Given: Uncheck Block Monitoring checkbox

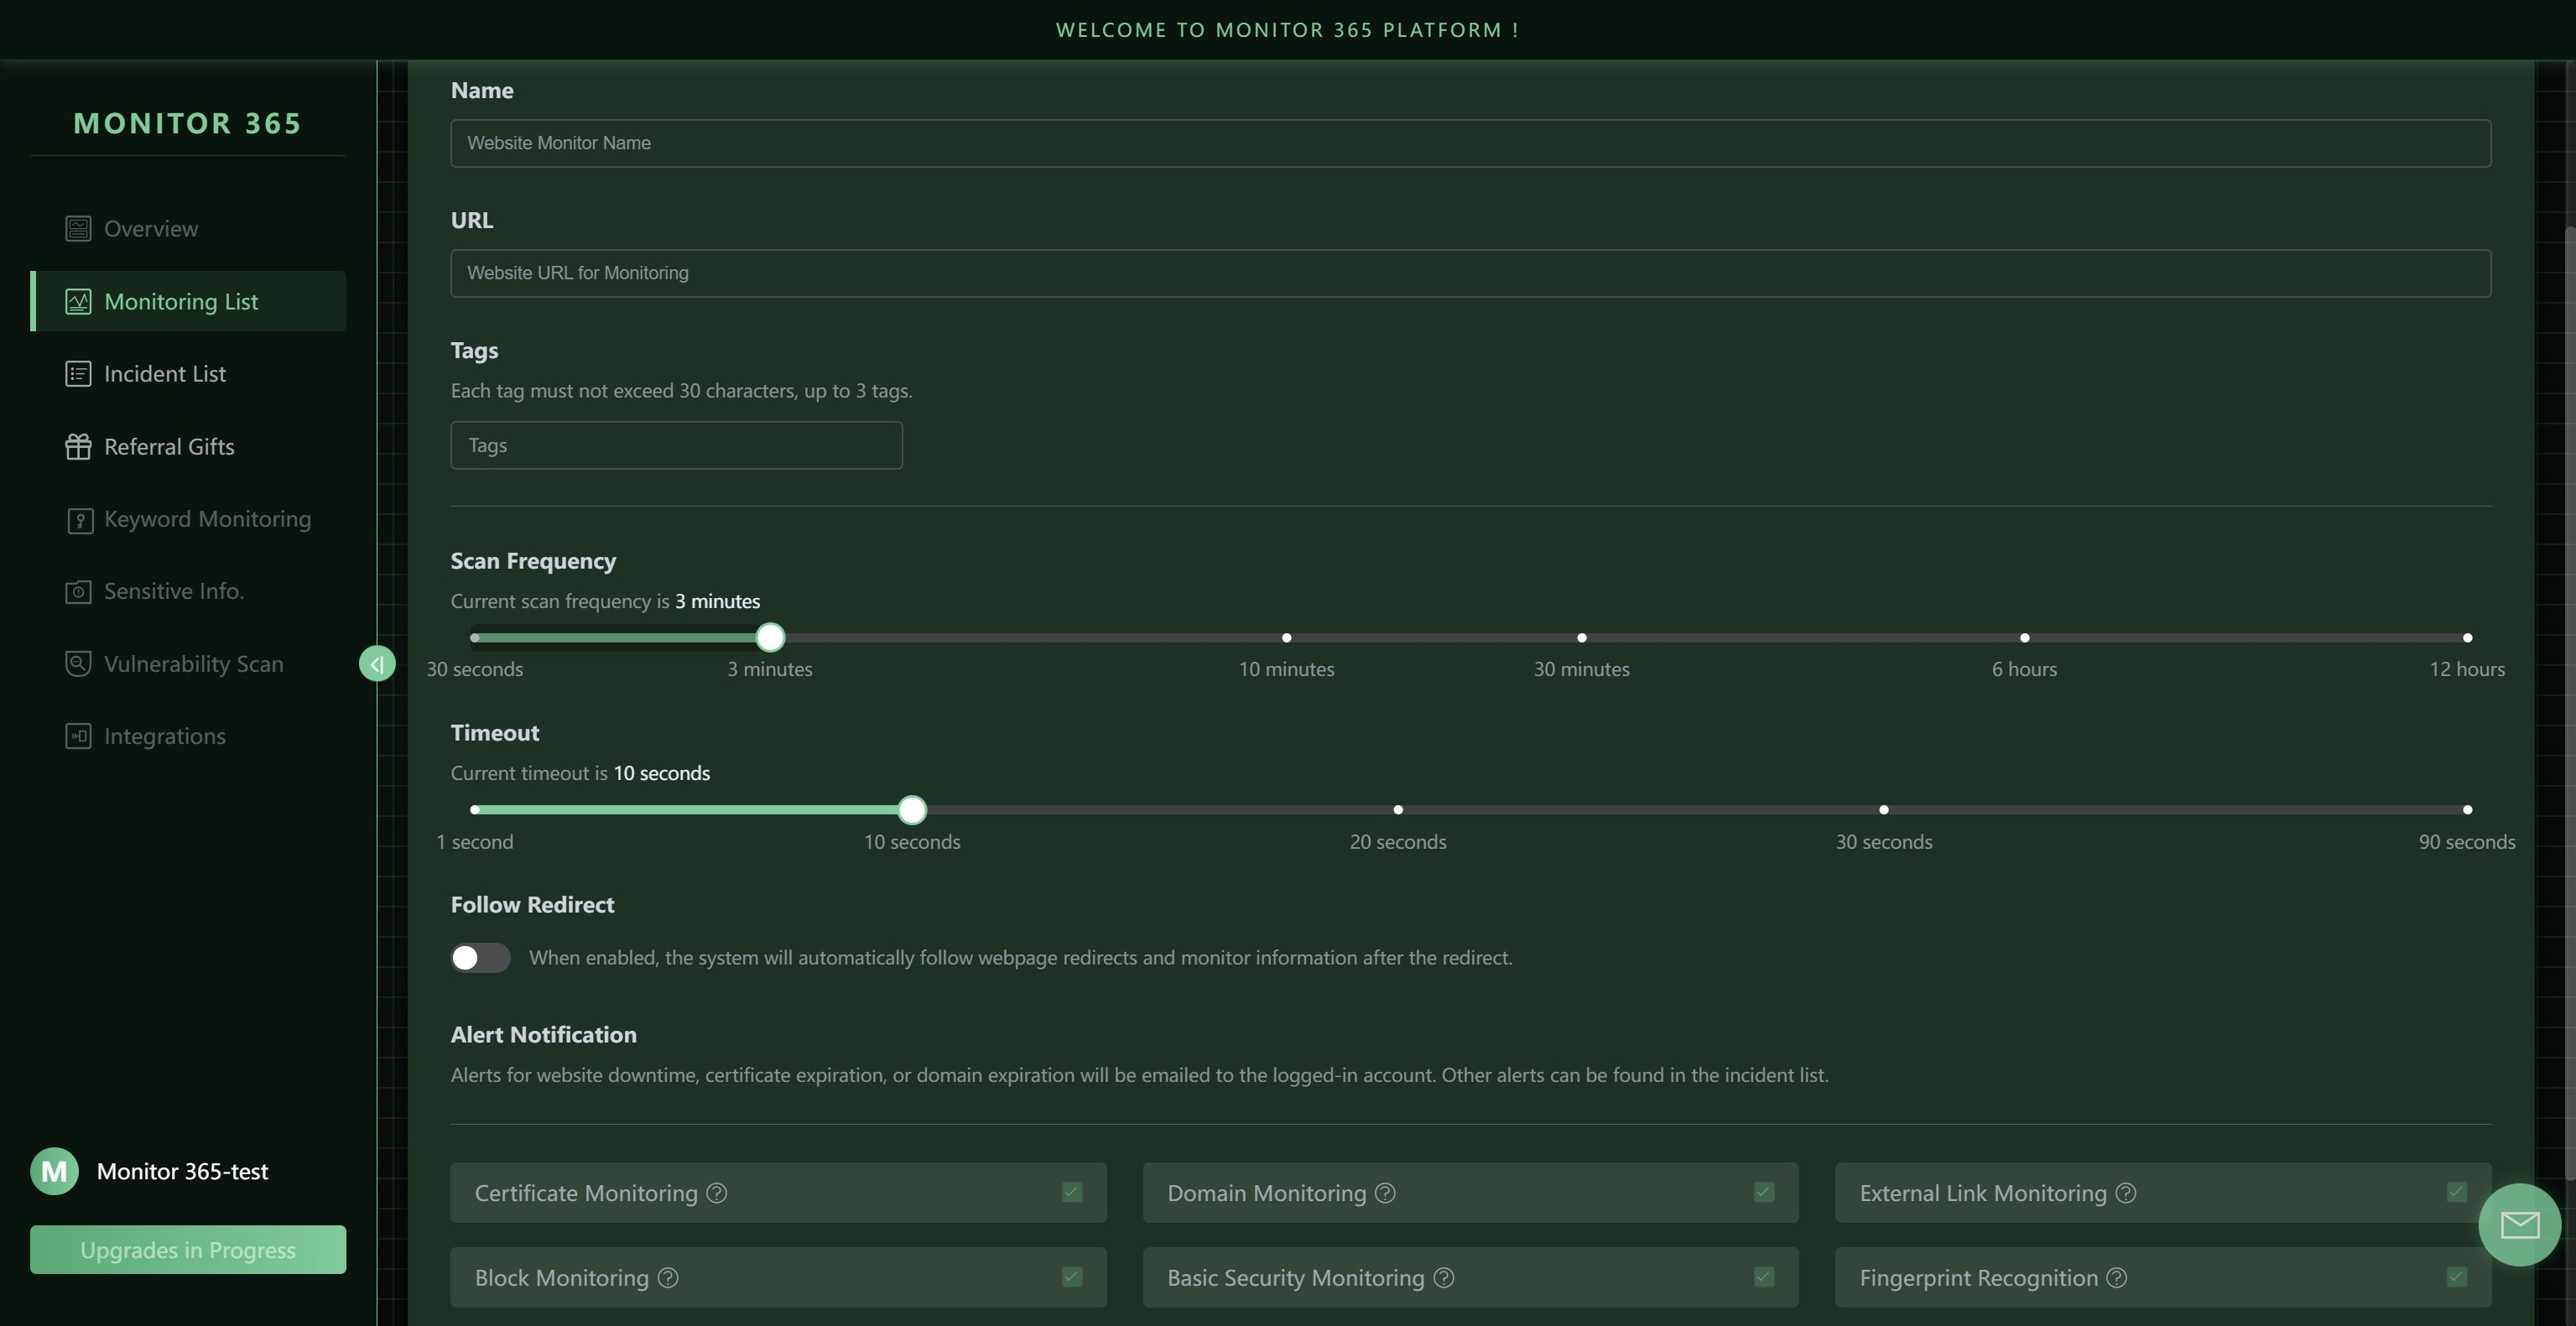Looking at the screenshot, I should [x=1072, y=1277].
